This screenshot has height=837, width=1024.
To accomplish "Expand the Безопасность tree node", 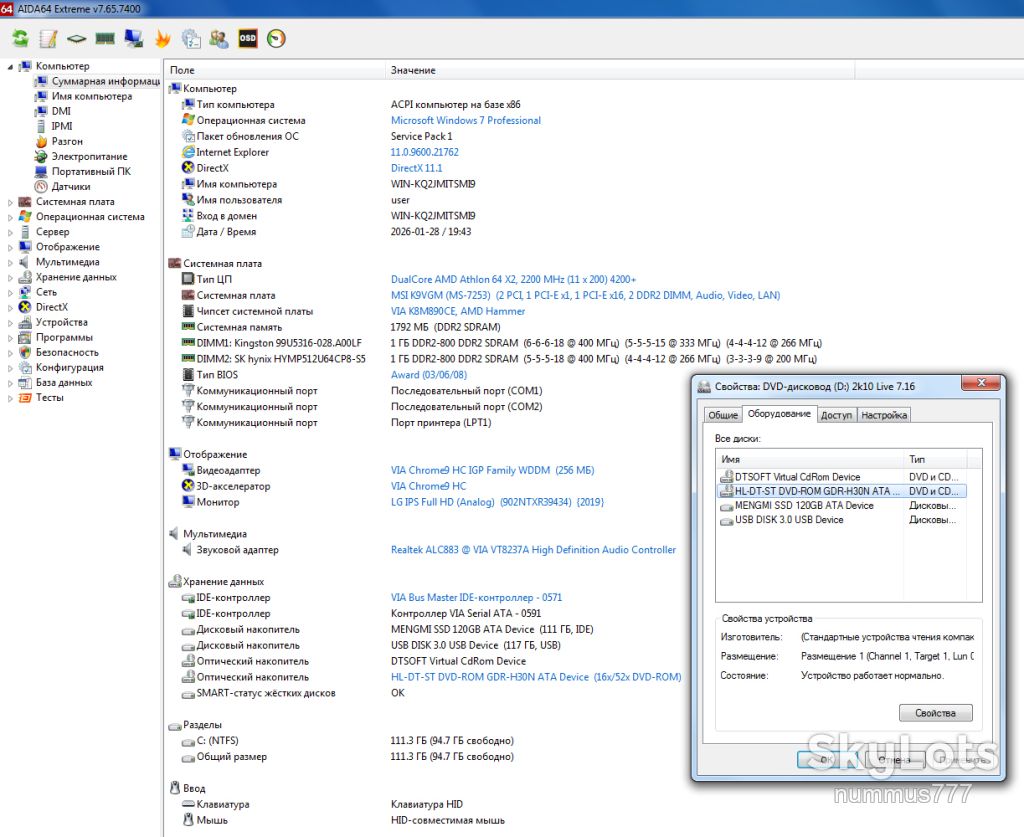I will (10, 353).
